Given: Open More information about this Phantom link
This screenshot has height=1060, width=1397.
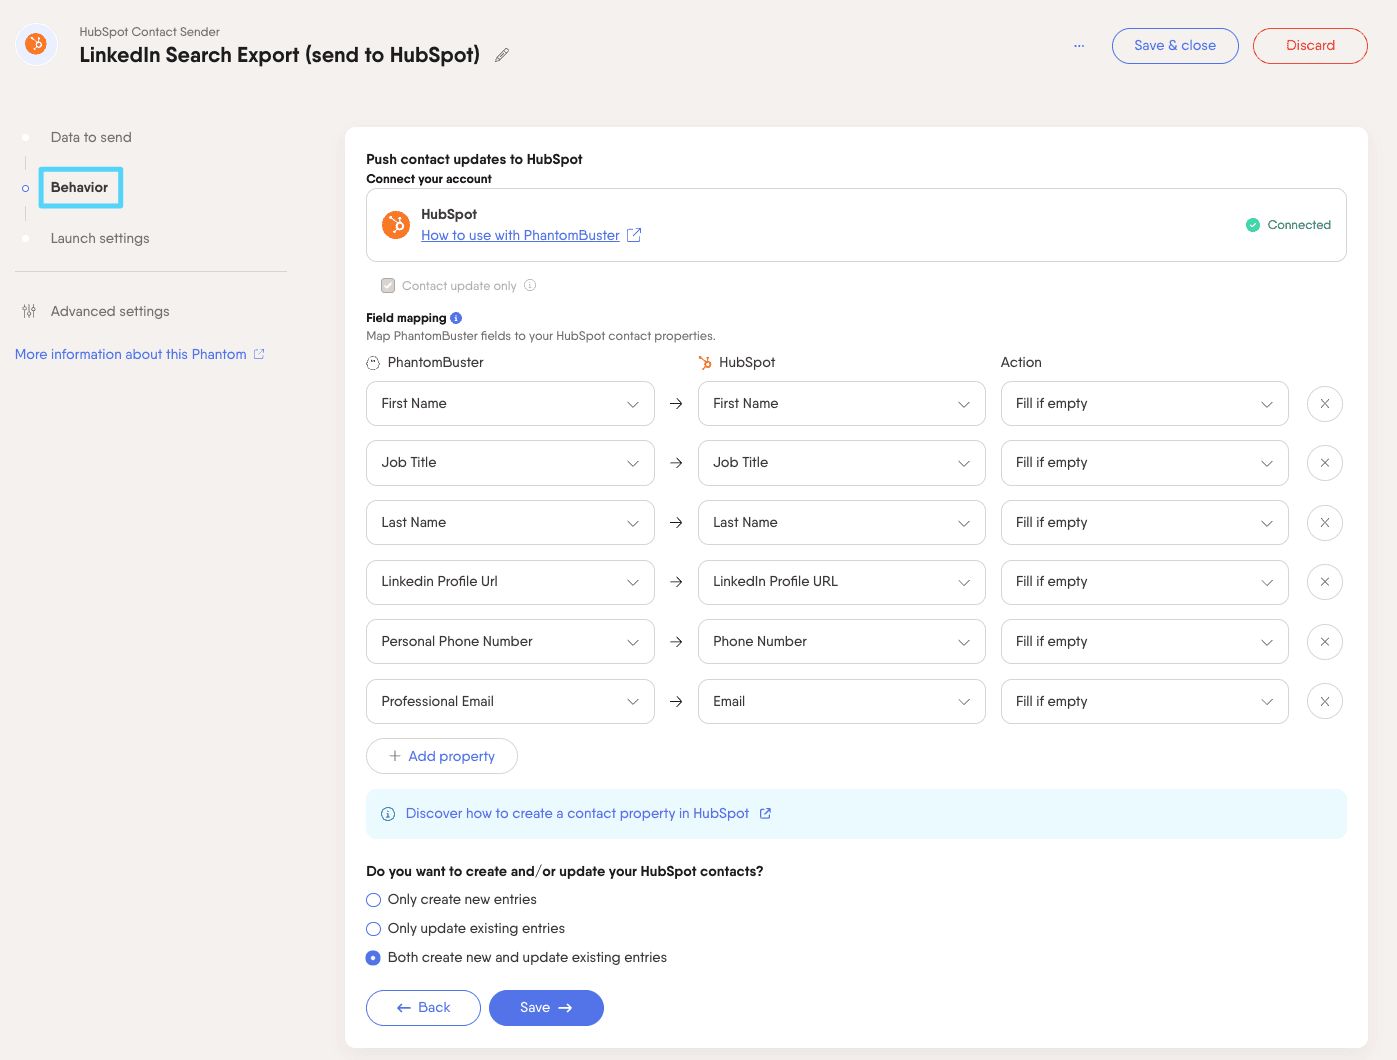Looking at the screenshot, I should [131, 354].
